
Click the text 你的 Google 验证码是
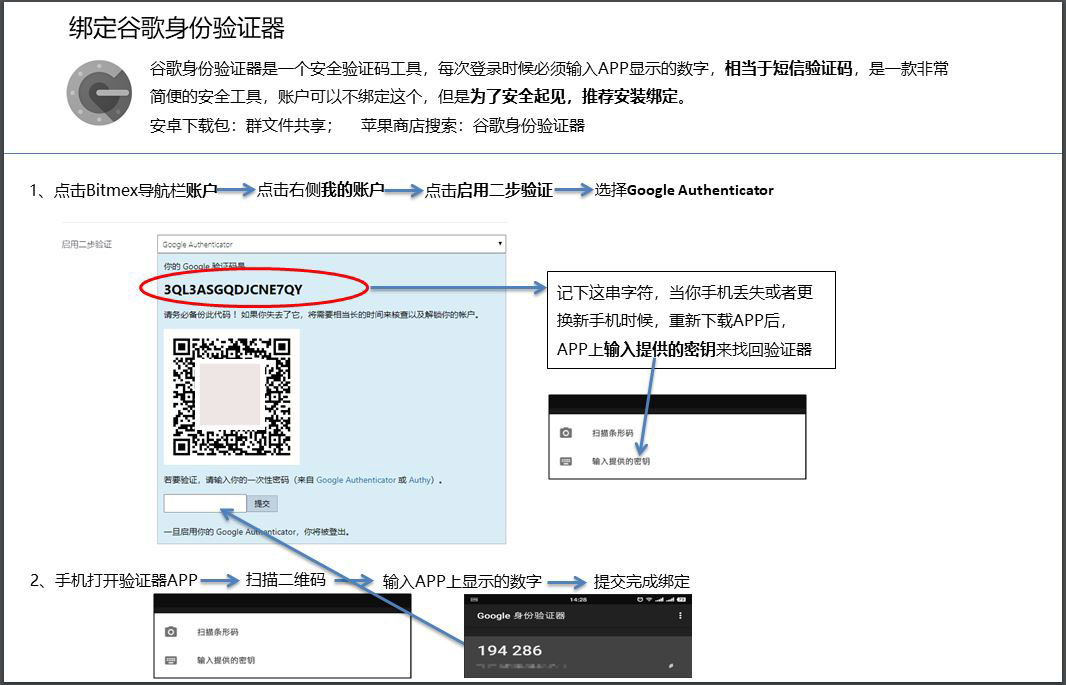(204, 266)
